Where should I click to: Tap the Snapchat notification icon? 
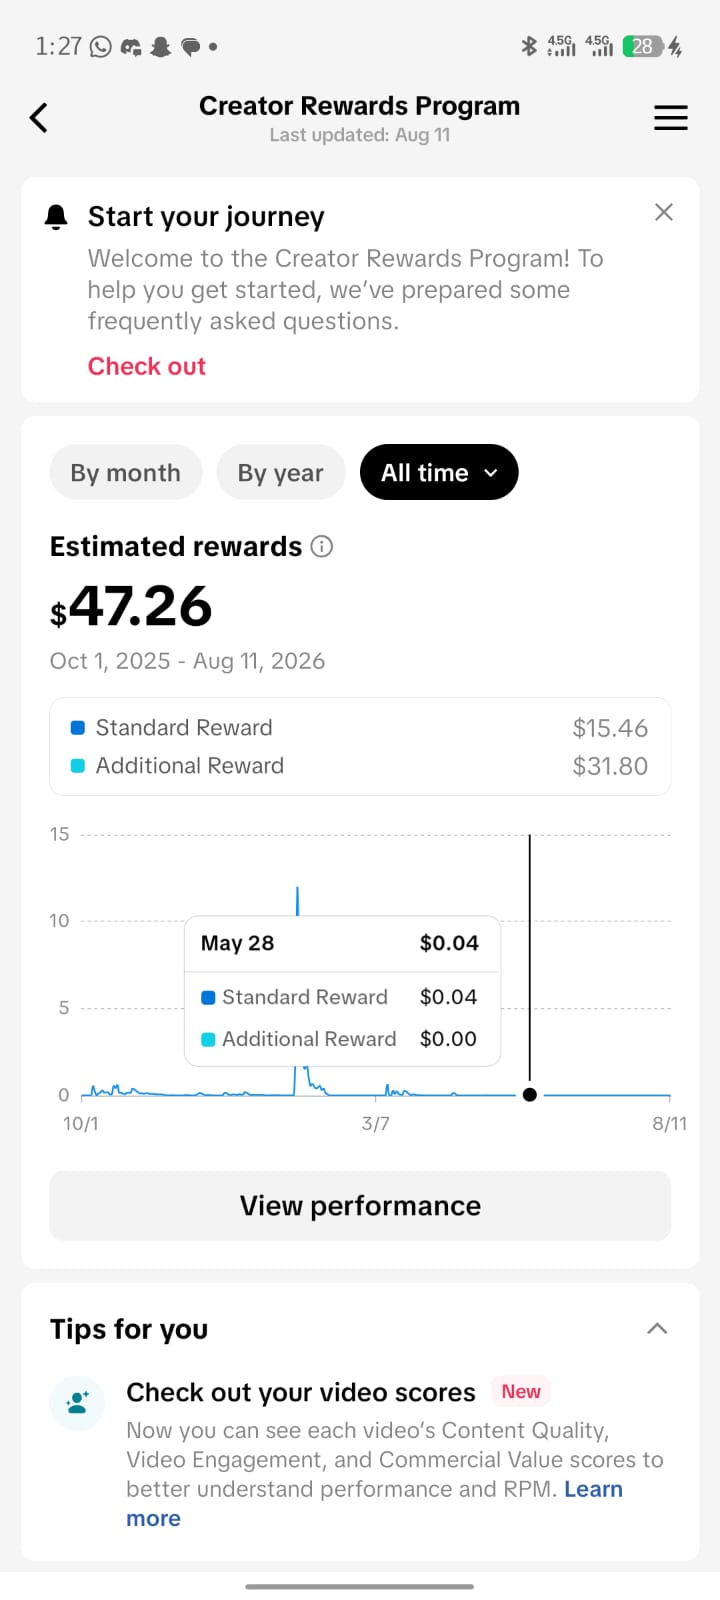click(160, 46)
